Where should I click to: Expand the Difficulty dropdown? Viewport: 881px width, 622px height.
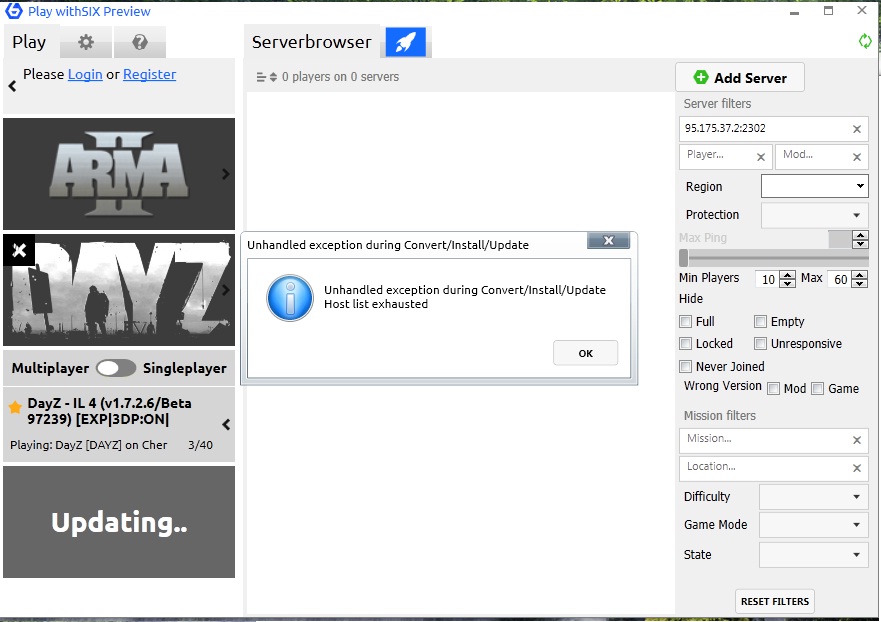pos(813,497)
